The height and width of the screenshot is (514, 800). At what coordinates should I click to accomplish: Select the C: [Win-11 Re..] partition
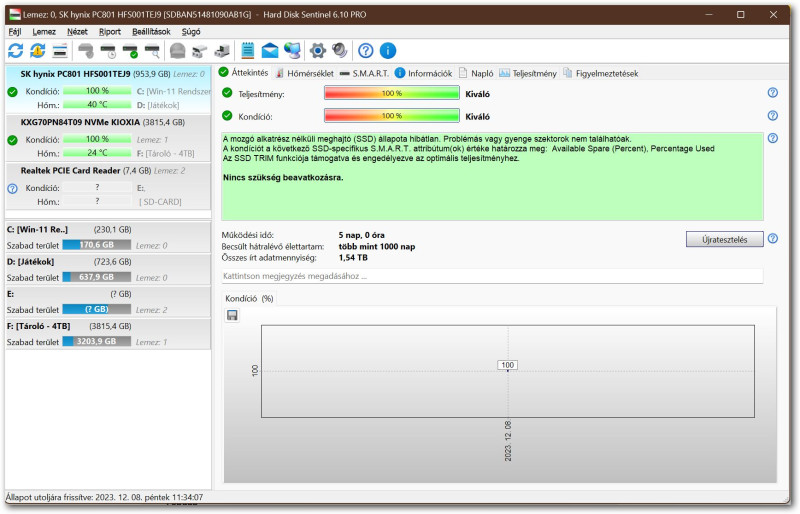pos(108,237)
